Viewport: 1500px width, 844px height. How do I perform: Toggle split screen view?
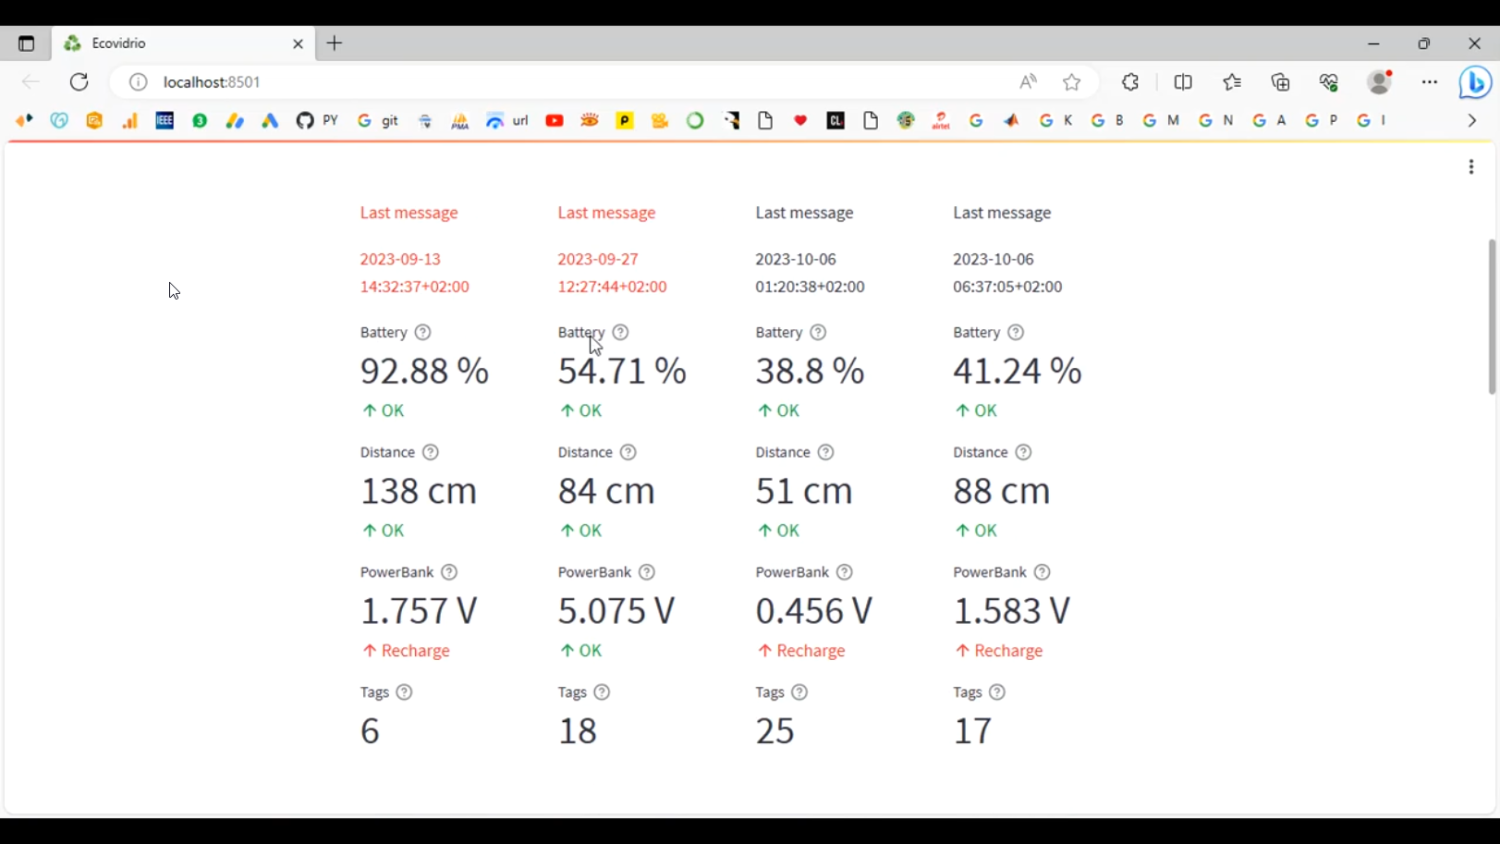pos(1183,82)
